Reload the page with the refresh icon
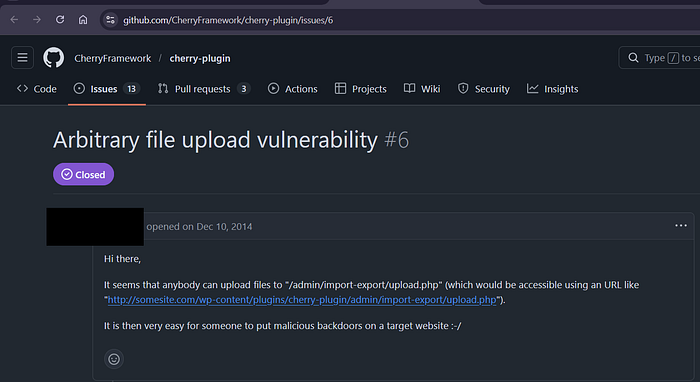The width and height of the screenshot is (700, 382). 60,20
